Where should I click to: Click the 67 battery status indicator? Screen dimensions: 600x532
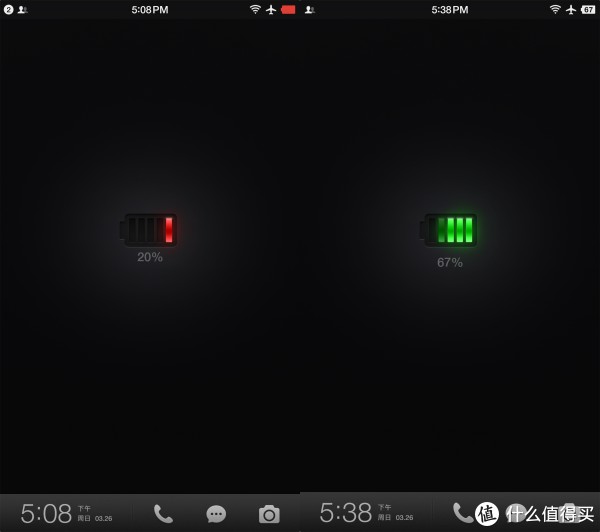coord(588,10)
